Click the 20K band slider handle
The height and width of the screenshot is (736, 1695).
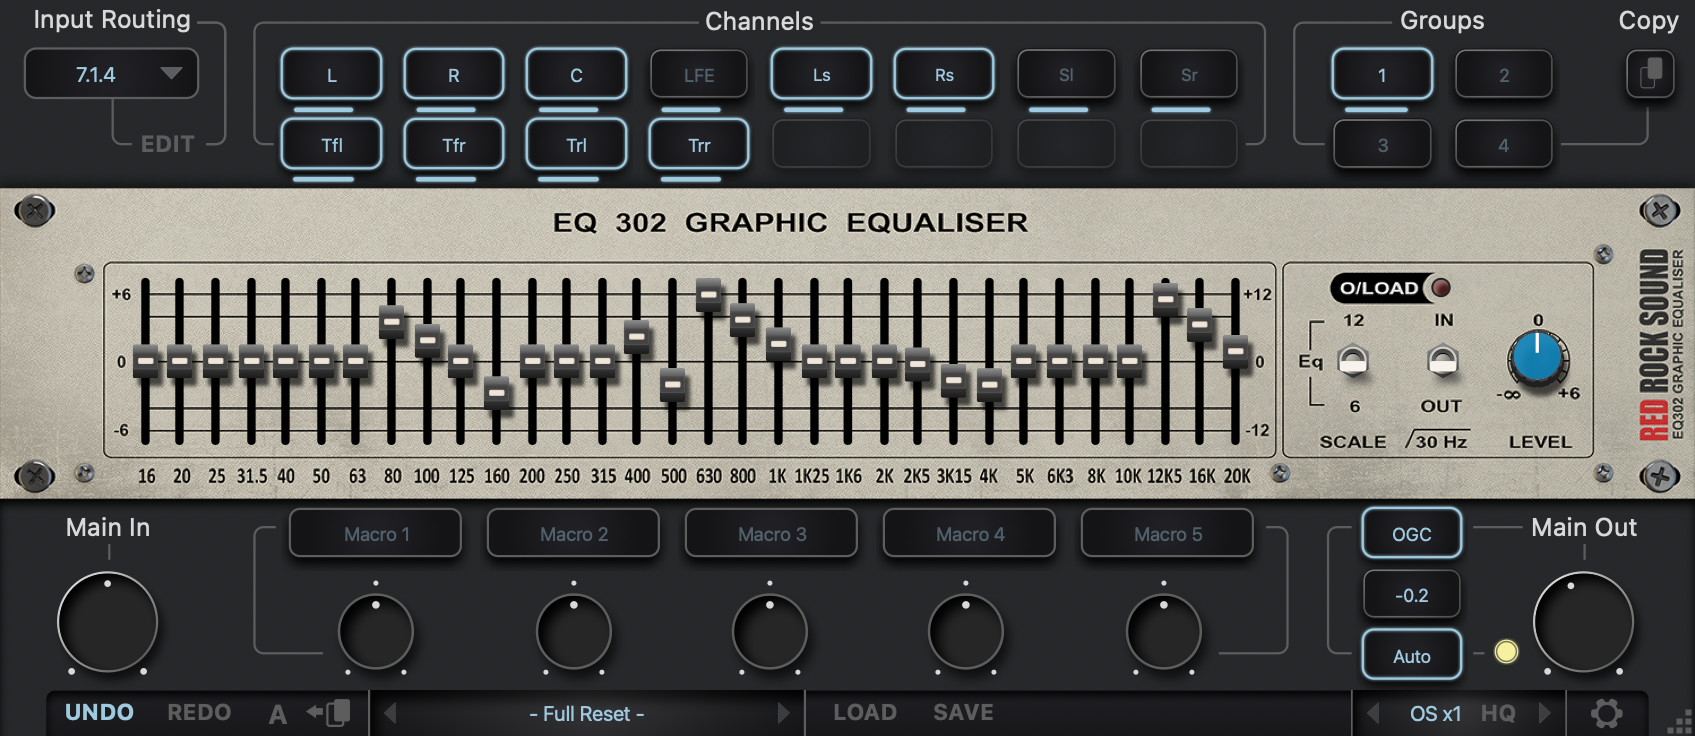click(1236, 351)
